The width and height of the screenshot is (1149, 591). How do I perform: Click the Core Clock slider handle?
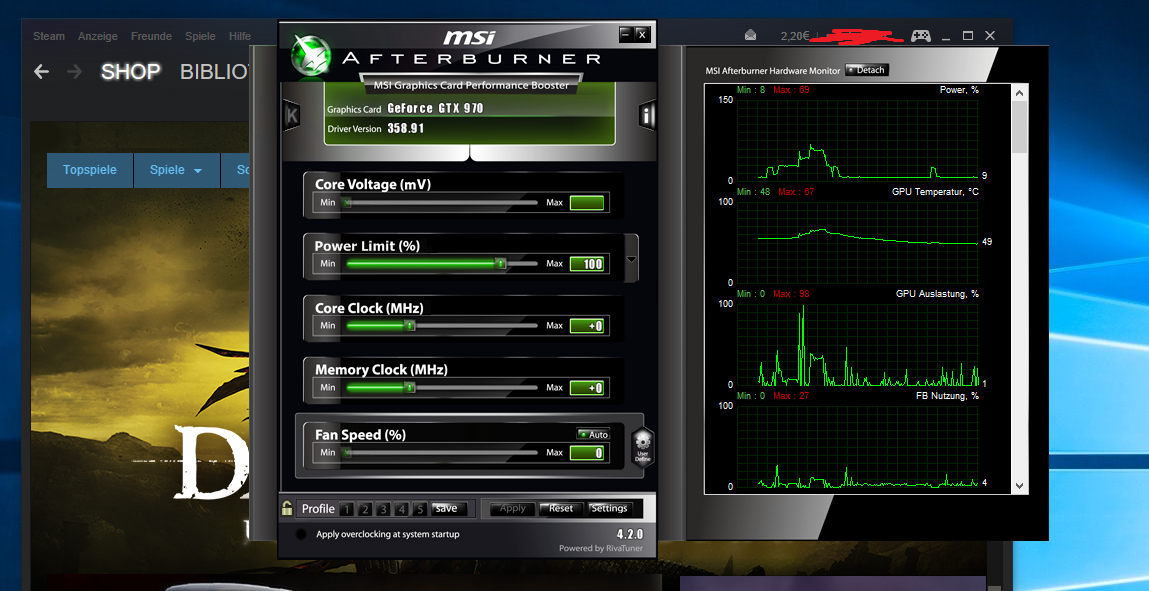click(x=410, y=325)
